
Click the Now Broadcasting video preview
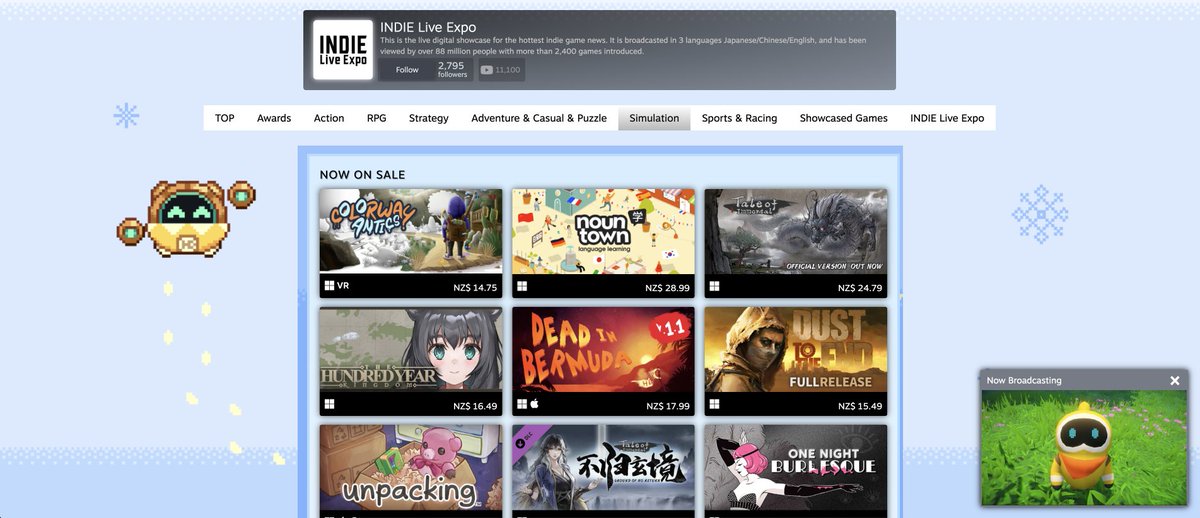1084,448
